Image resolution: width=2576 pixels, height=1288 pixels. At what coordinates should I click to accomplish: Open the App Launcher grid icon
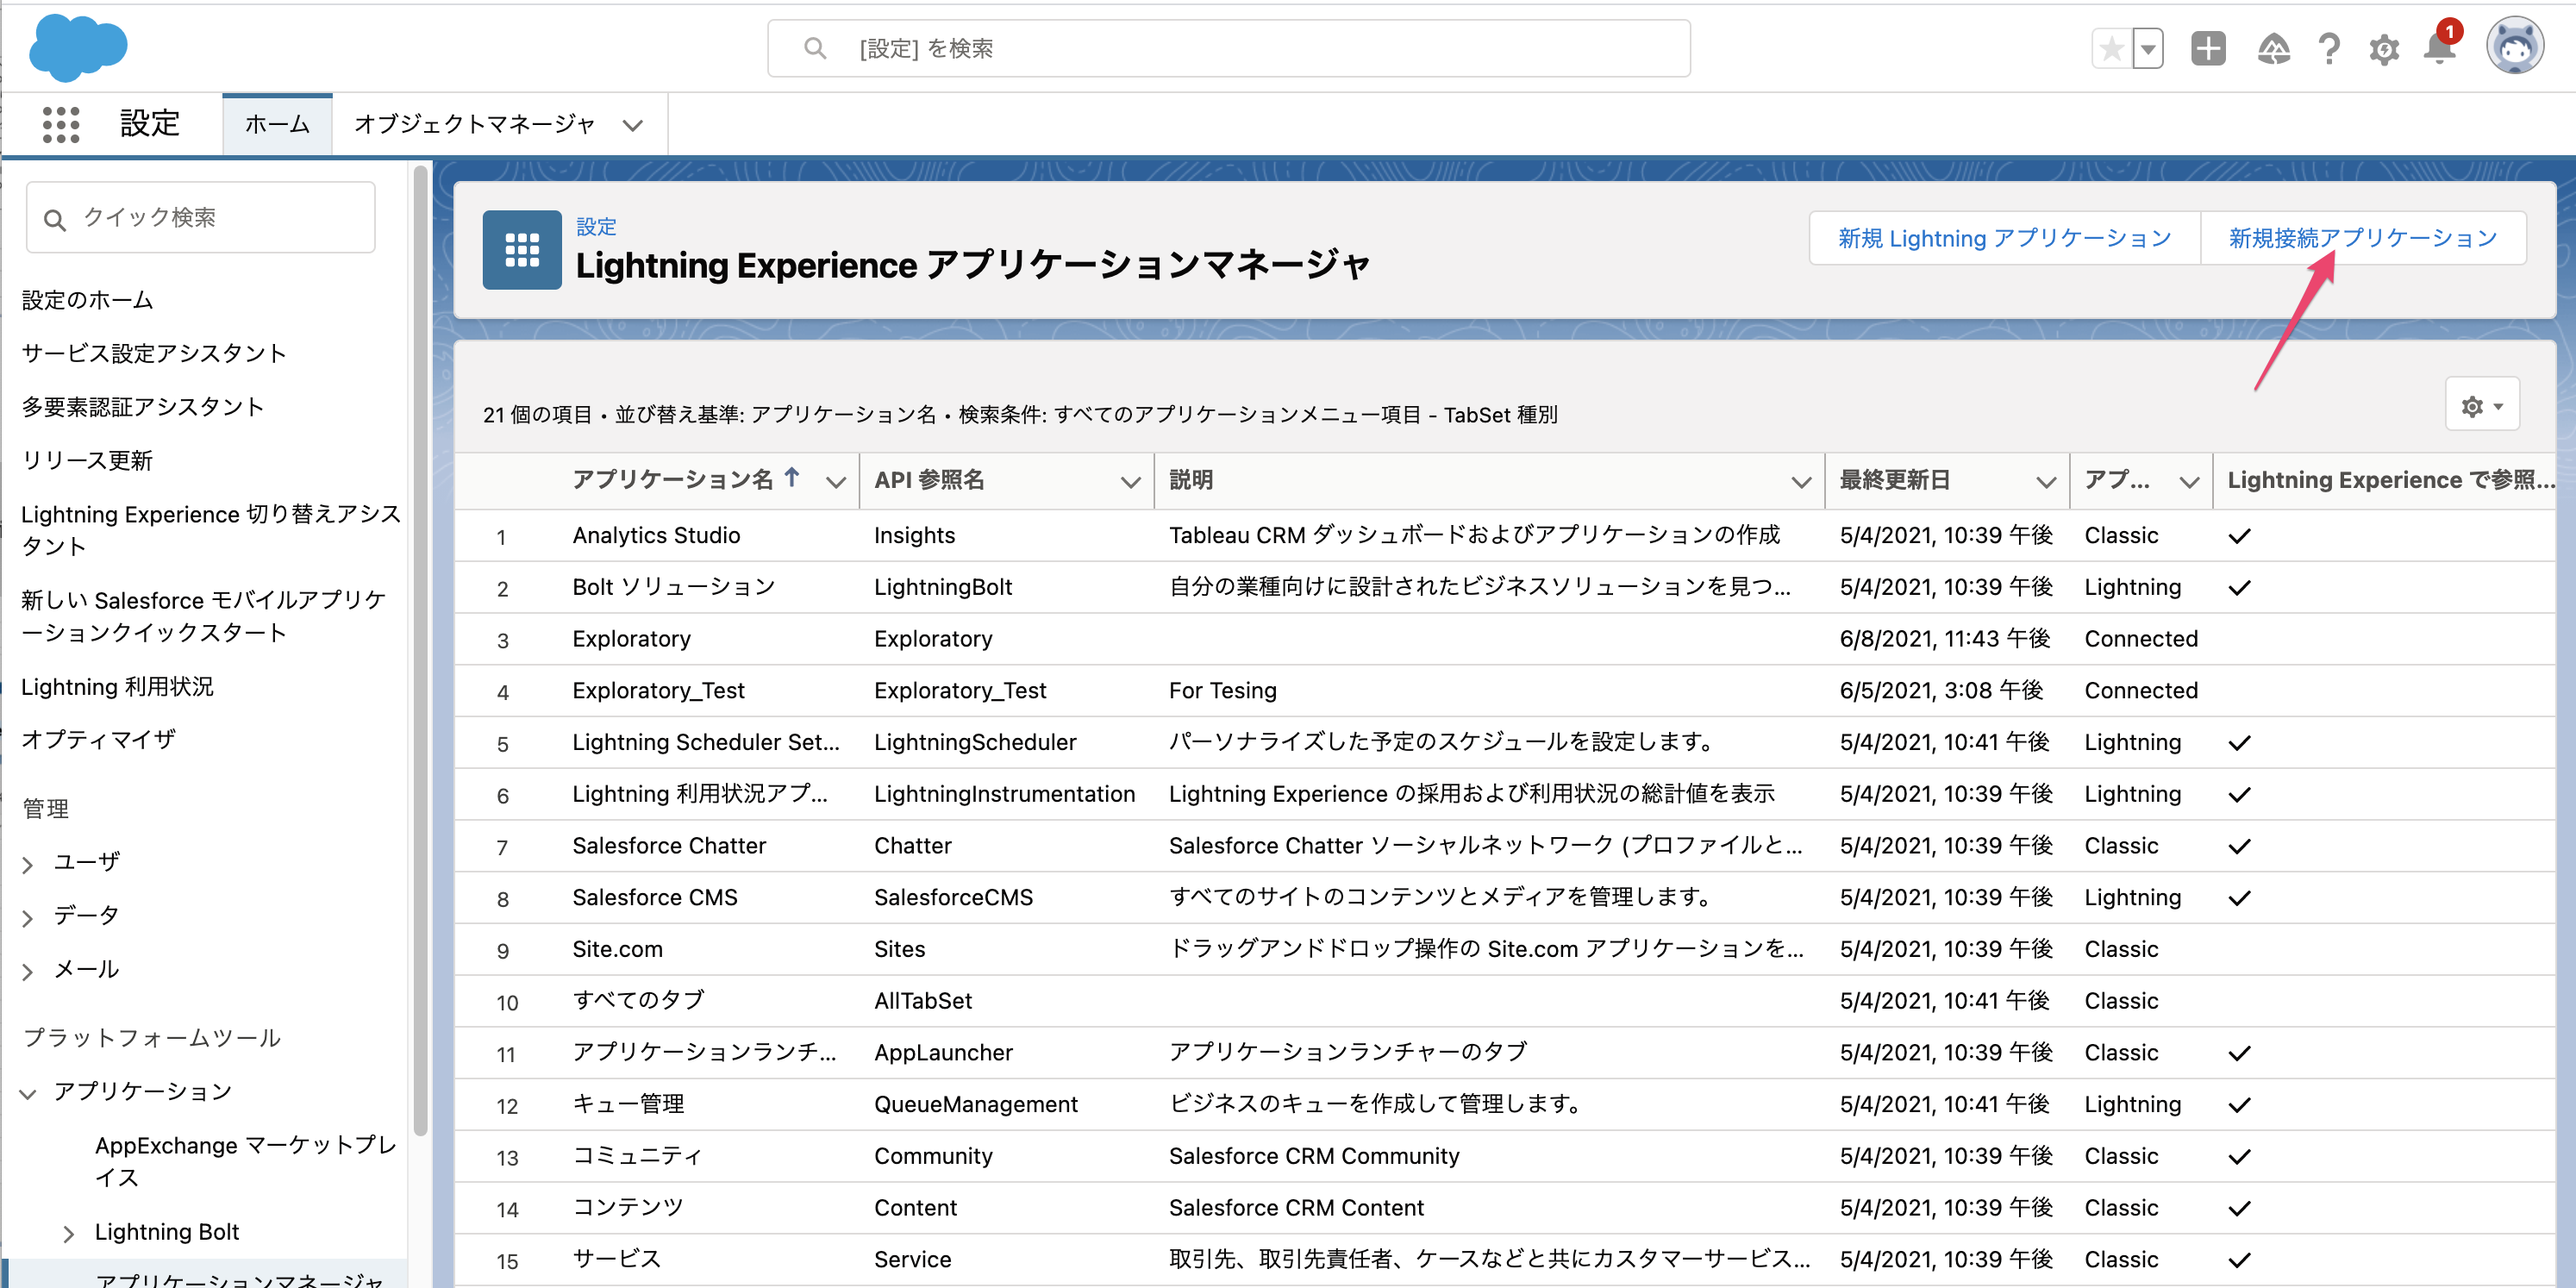61,125
